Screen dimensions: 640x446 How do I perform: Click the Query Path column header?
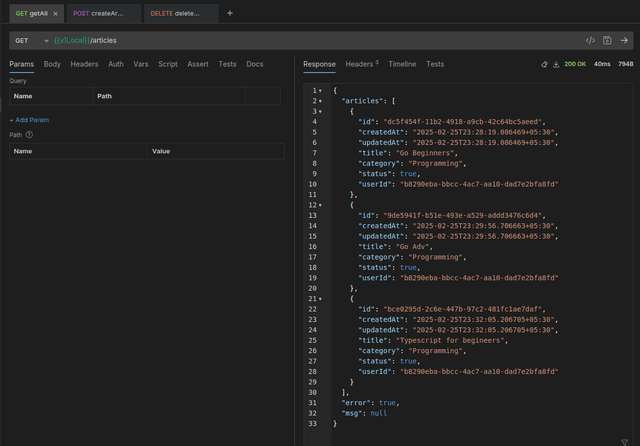click(x=169, y=96)
